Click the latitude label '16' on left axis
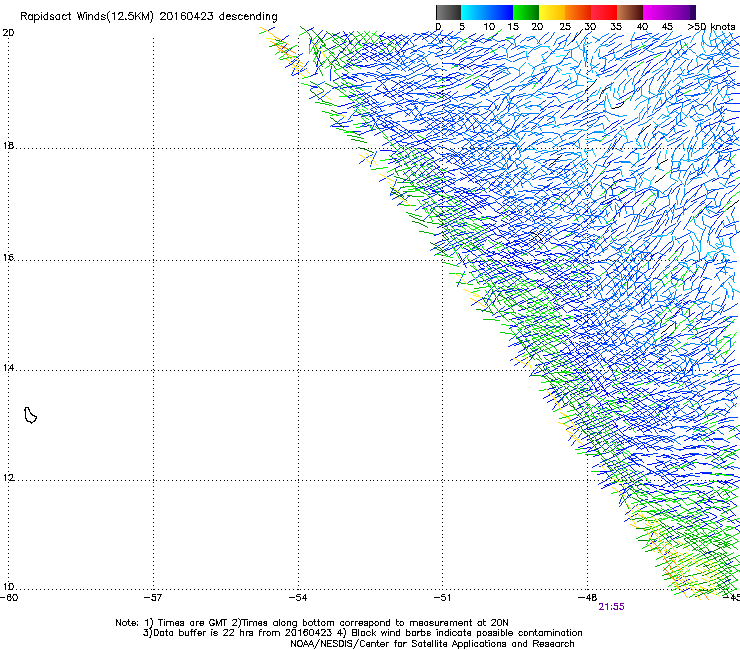This screenshot has width=740, height=650. point(8,258)
